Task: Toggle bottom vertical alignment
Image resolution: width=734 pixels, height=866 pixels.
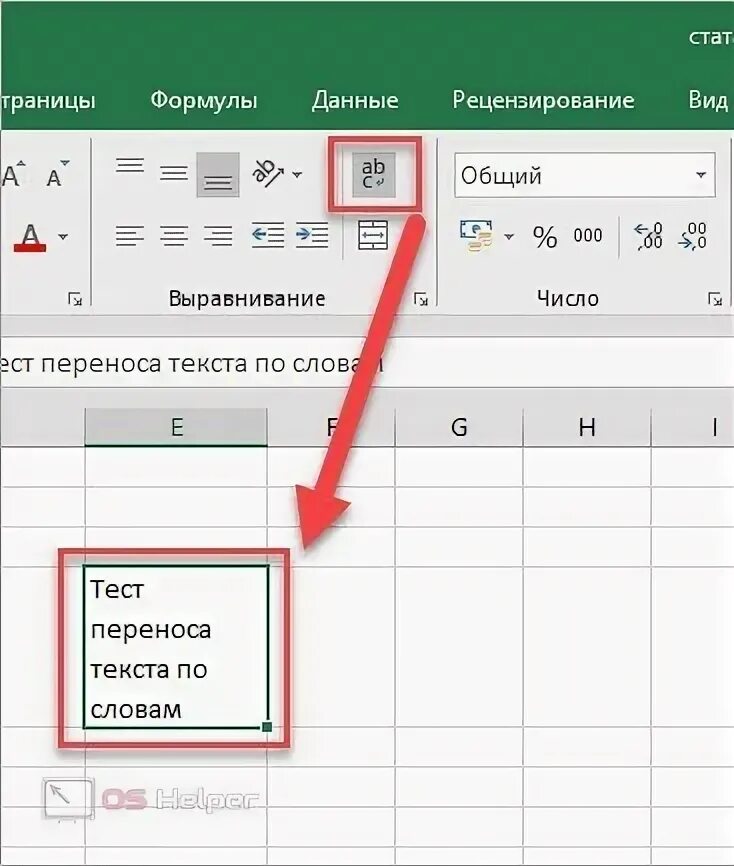Action: 218,175
